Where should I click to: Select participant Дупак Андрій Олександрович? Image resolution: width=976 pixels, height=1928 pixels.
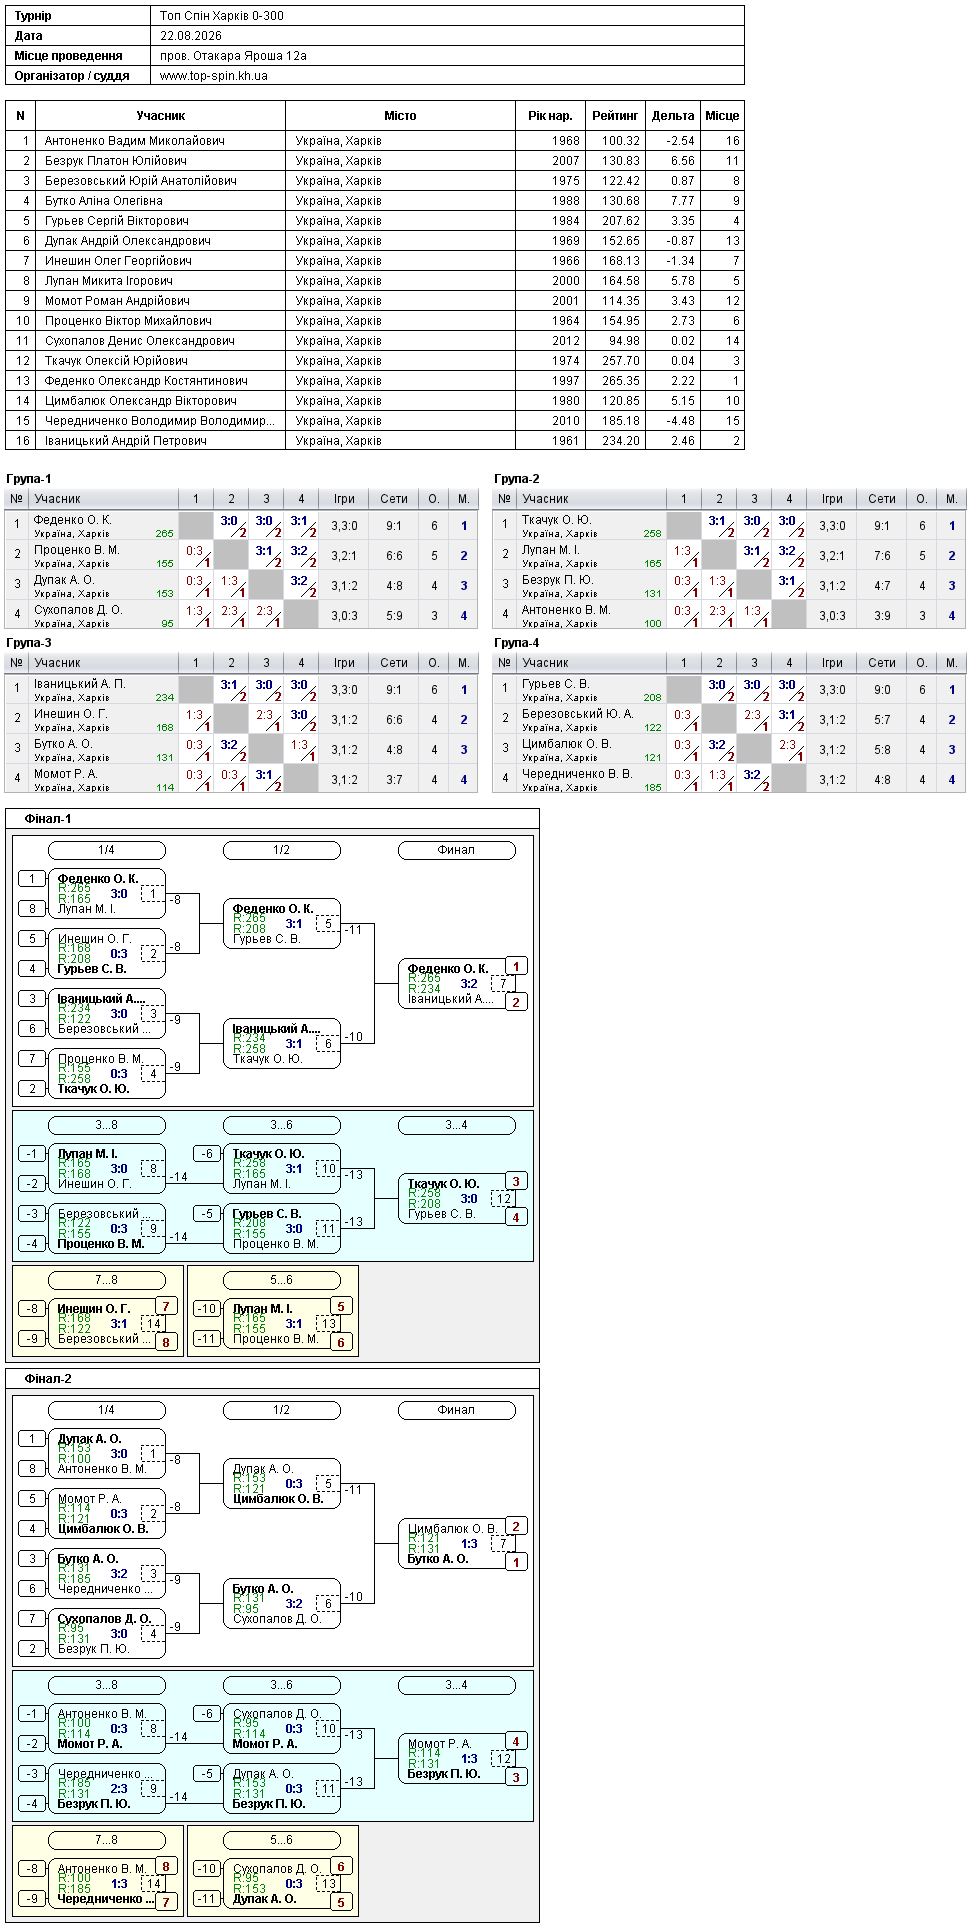coord(128,241)
